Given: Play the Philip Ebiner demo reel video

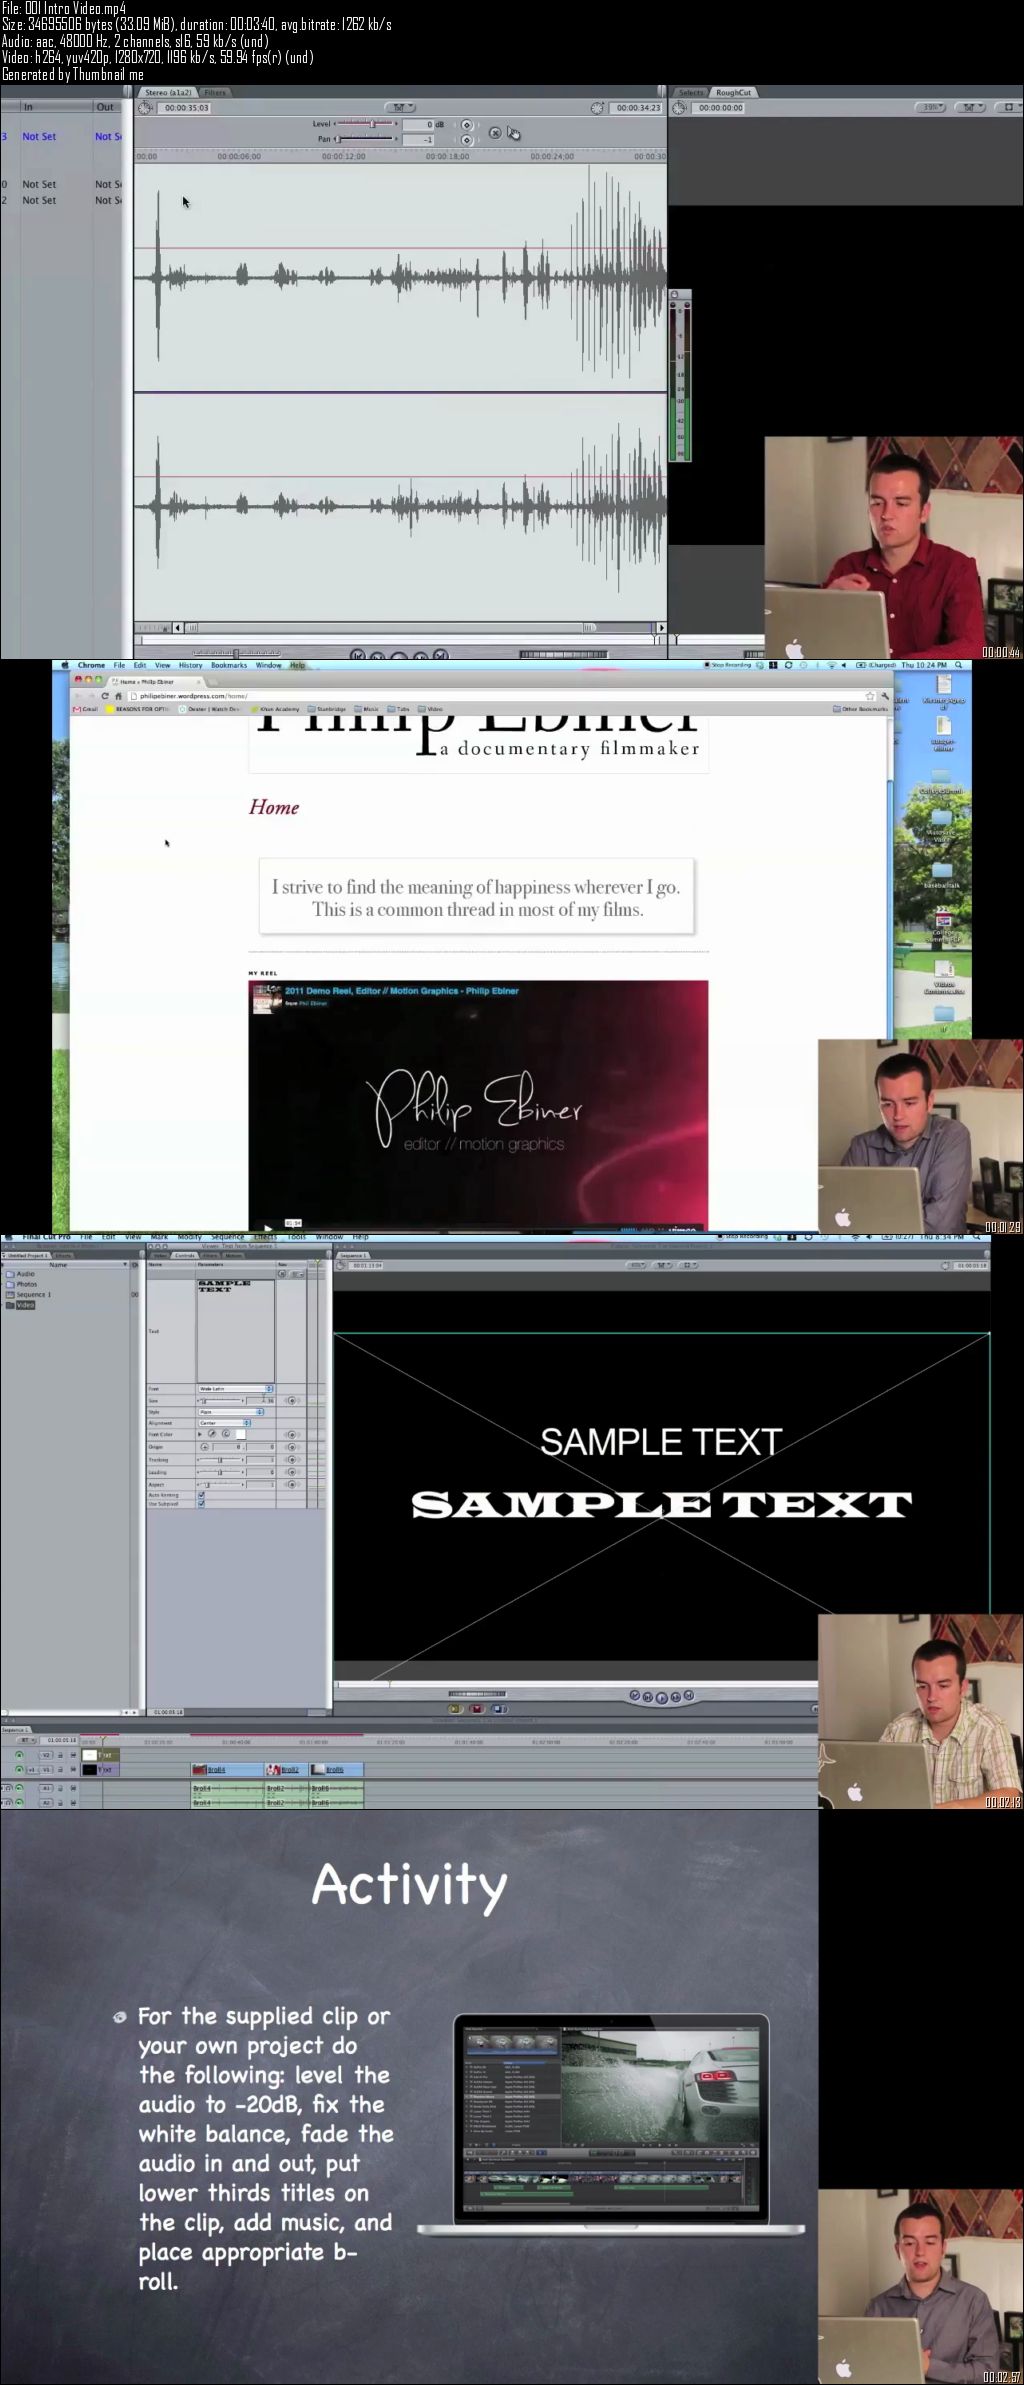Looking at the screenshot, I should (266, 1228).
